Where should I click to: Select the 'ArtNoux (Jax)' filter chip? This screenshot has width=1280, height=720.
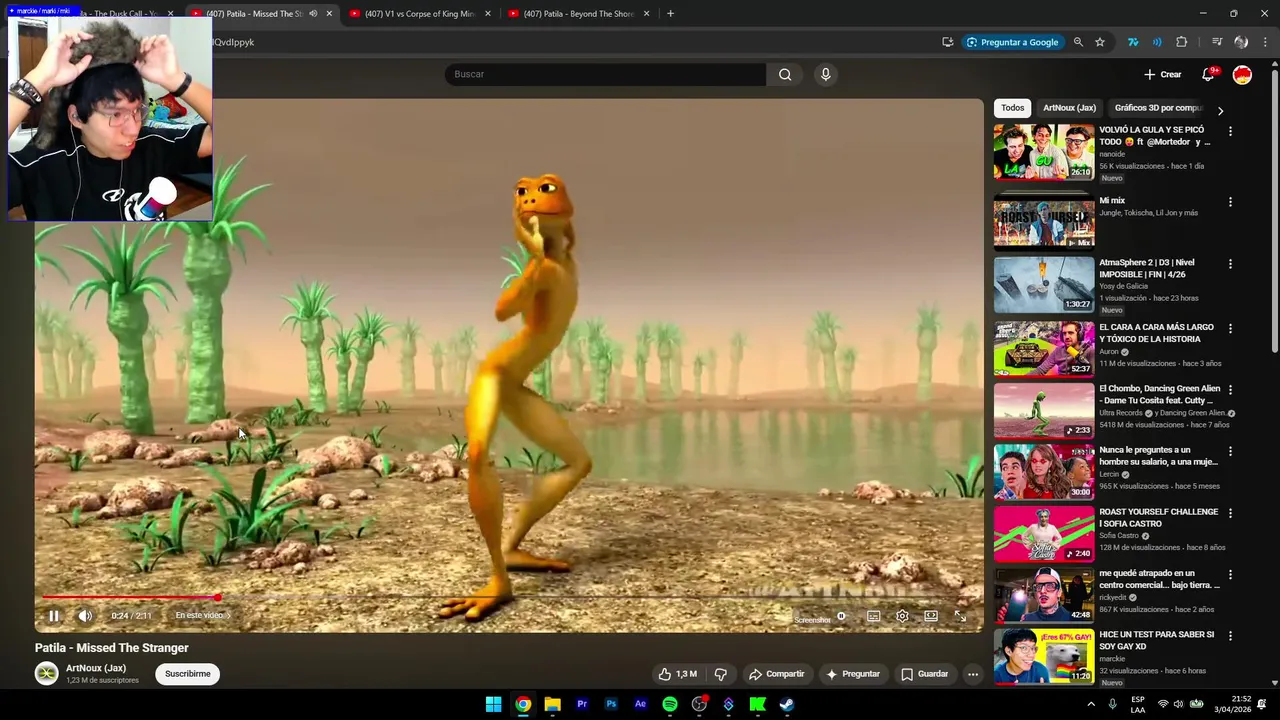point(1069,108)
